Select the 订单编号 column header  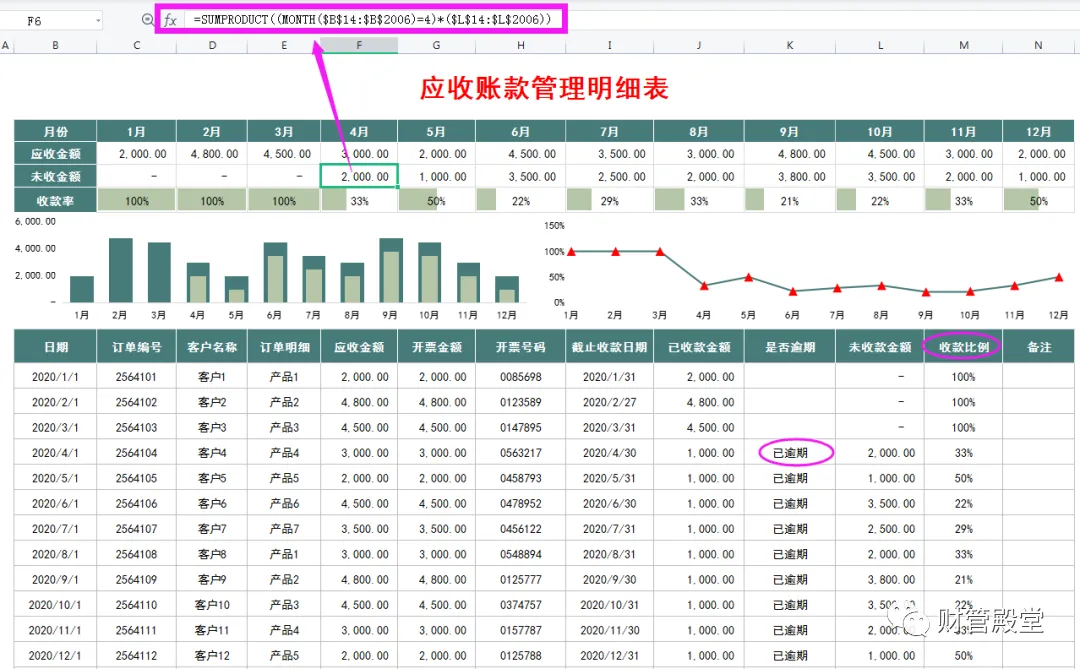pyautogui.click(x=136, y=347)
